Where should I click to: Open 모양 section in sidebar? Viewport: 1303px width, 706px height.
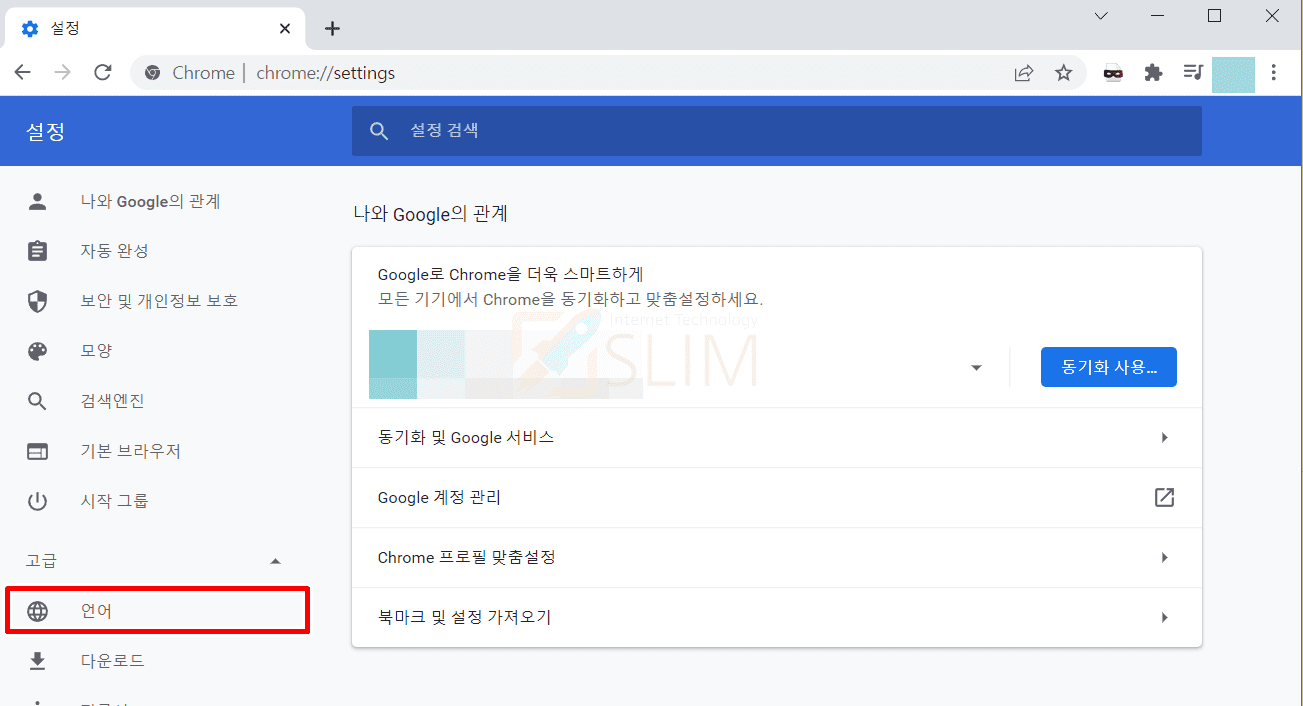(96, 351)
